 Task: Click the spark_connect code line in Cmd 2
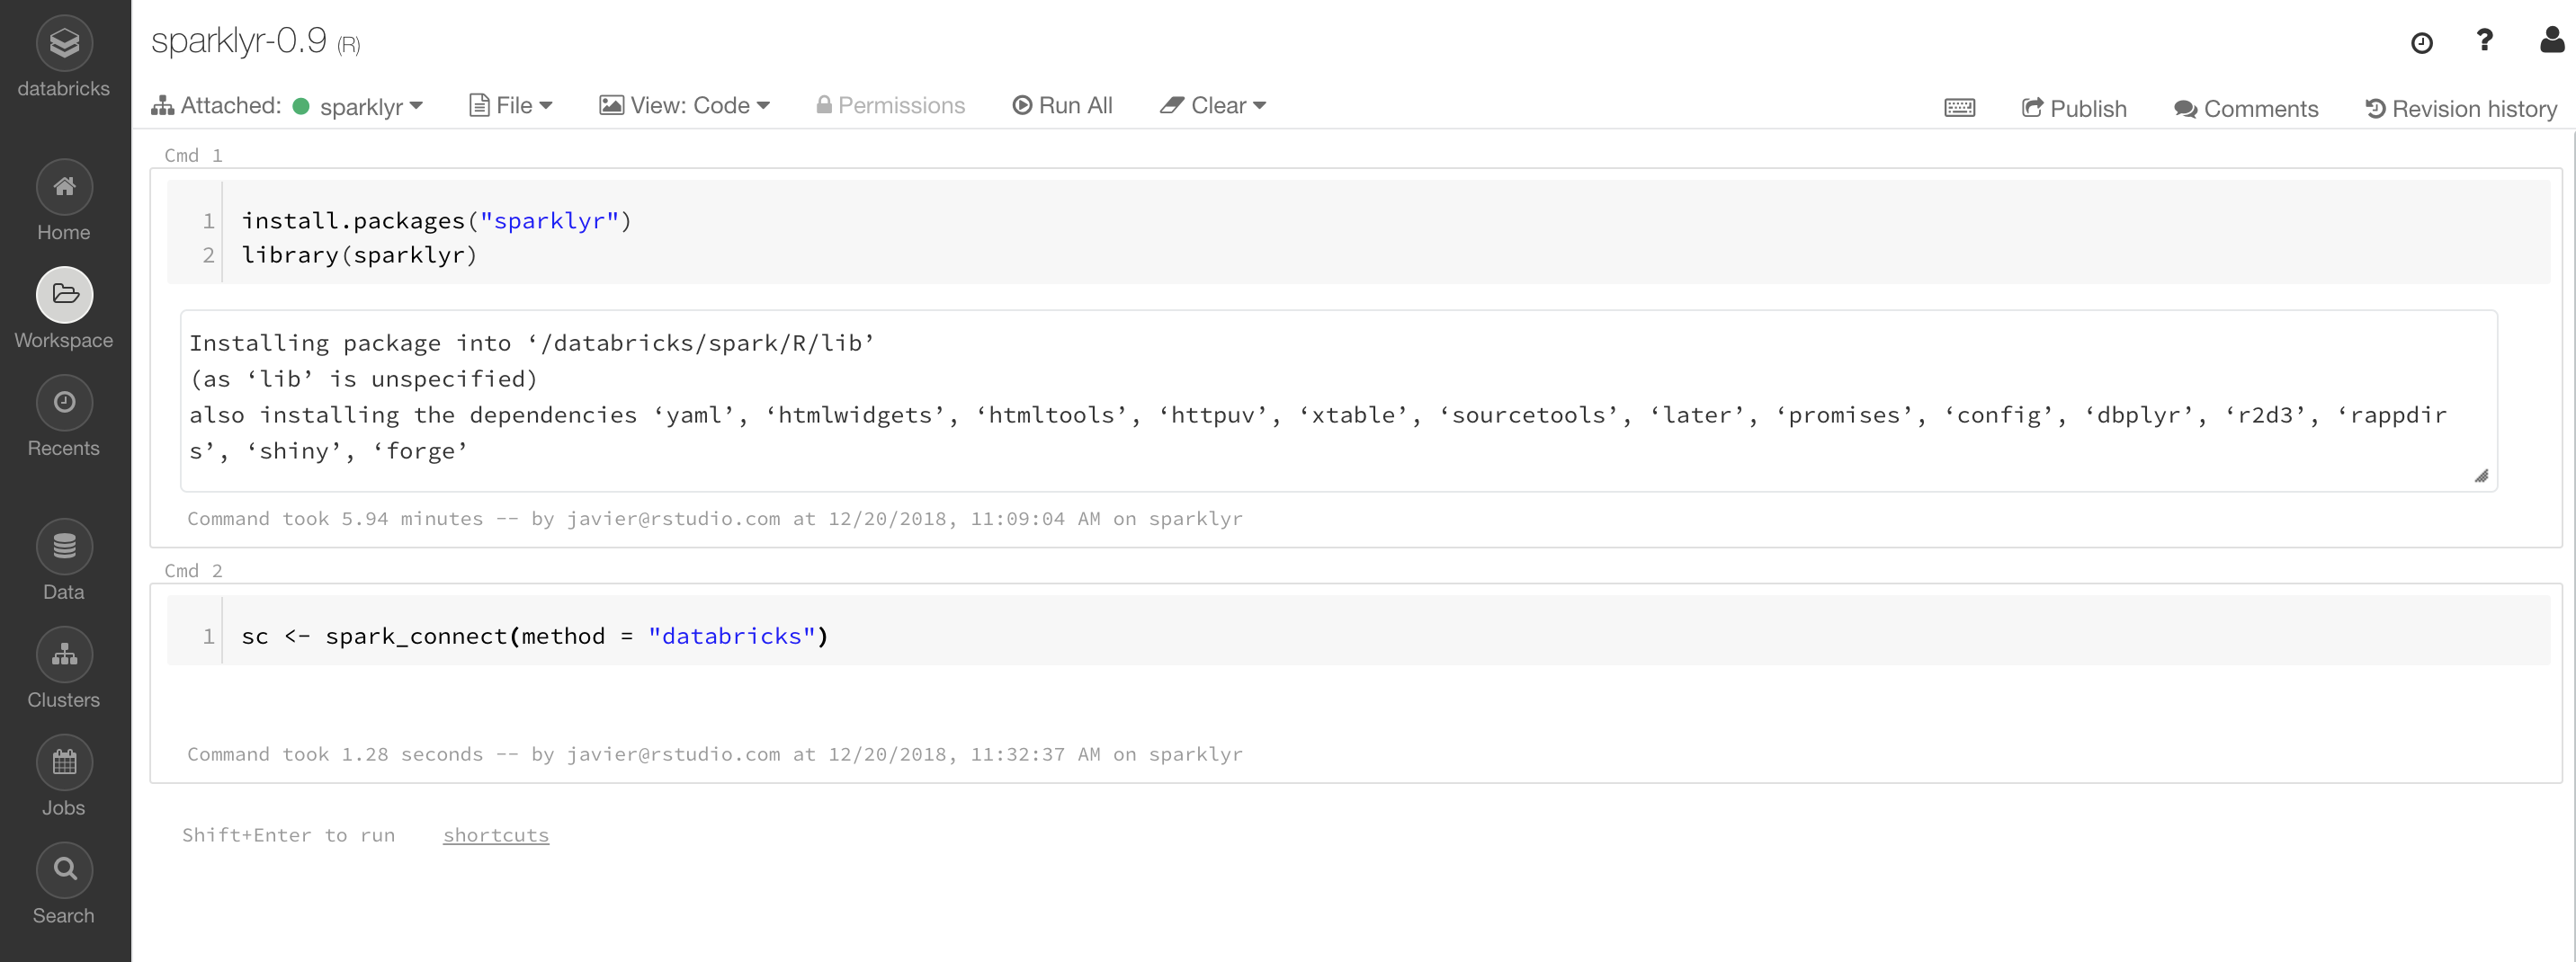(x=535, y=636)
